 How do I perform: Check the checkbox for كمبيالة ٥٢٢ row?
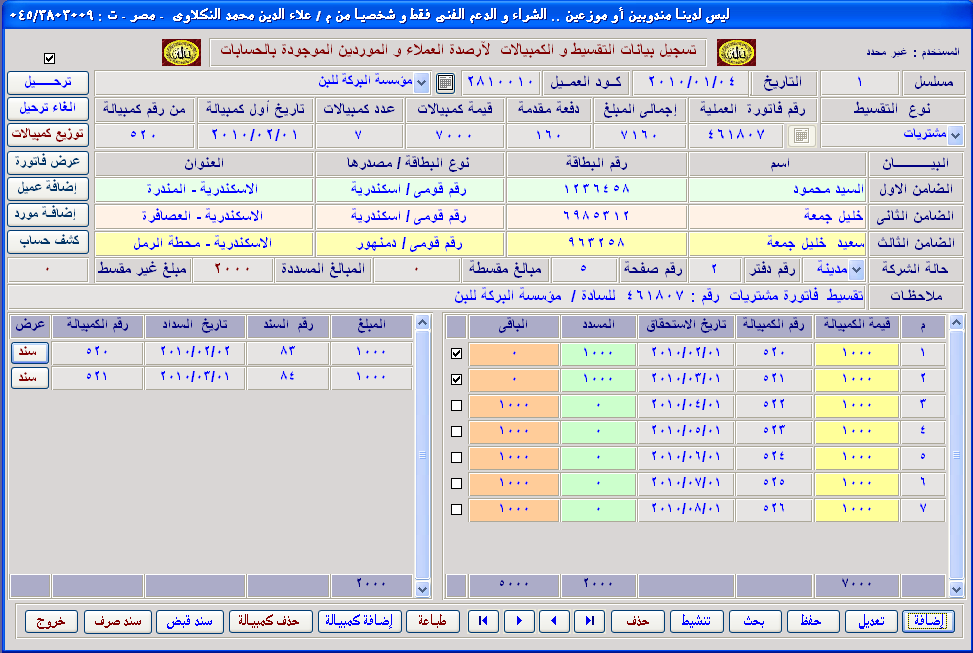457,406
